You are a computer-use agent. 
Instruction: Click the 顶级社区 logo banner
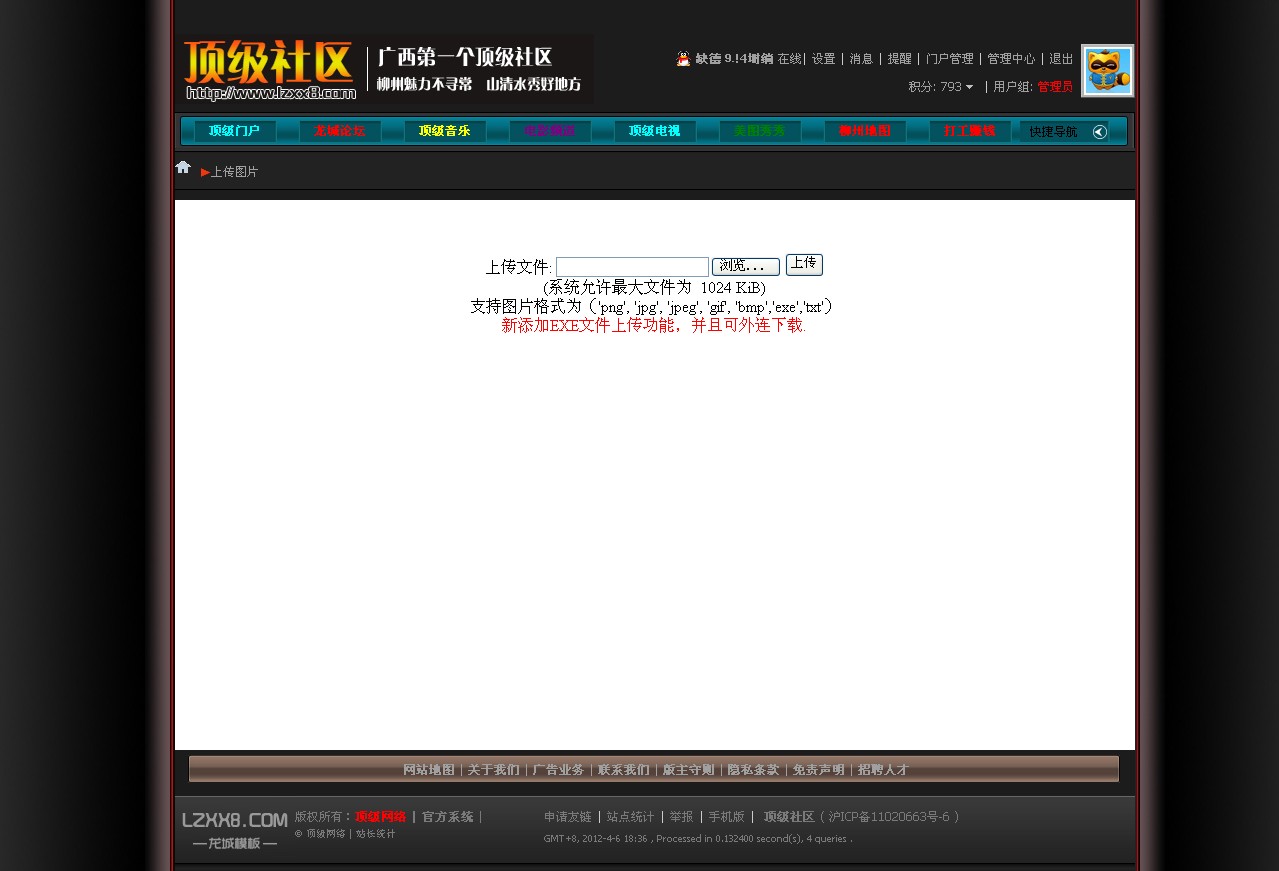384,70
